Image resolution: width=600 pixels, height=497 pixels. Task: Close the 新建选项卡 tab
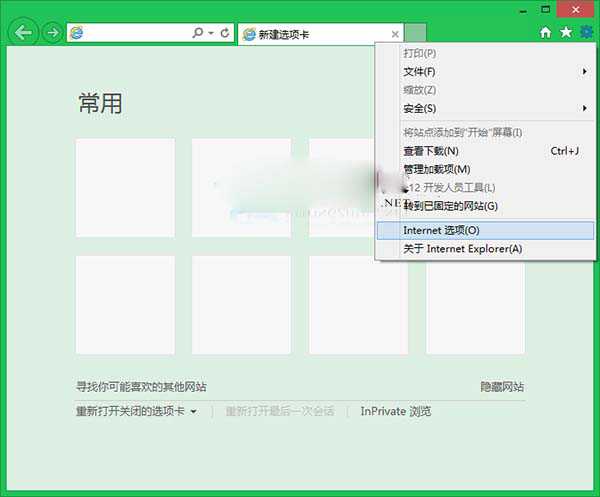click(395, 34)
